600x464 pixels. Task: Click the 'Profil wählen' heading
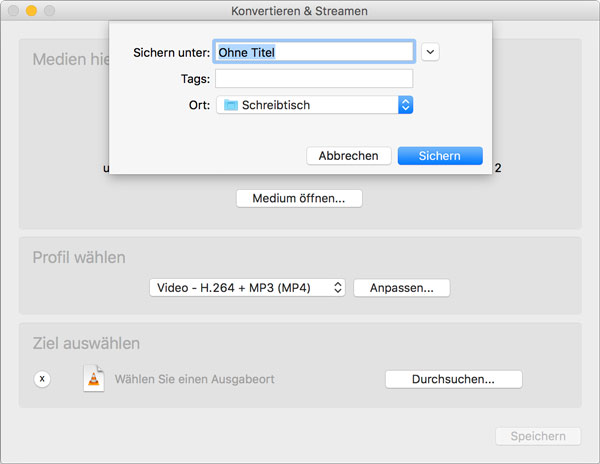(x=79, y=257)
